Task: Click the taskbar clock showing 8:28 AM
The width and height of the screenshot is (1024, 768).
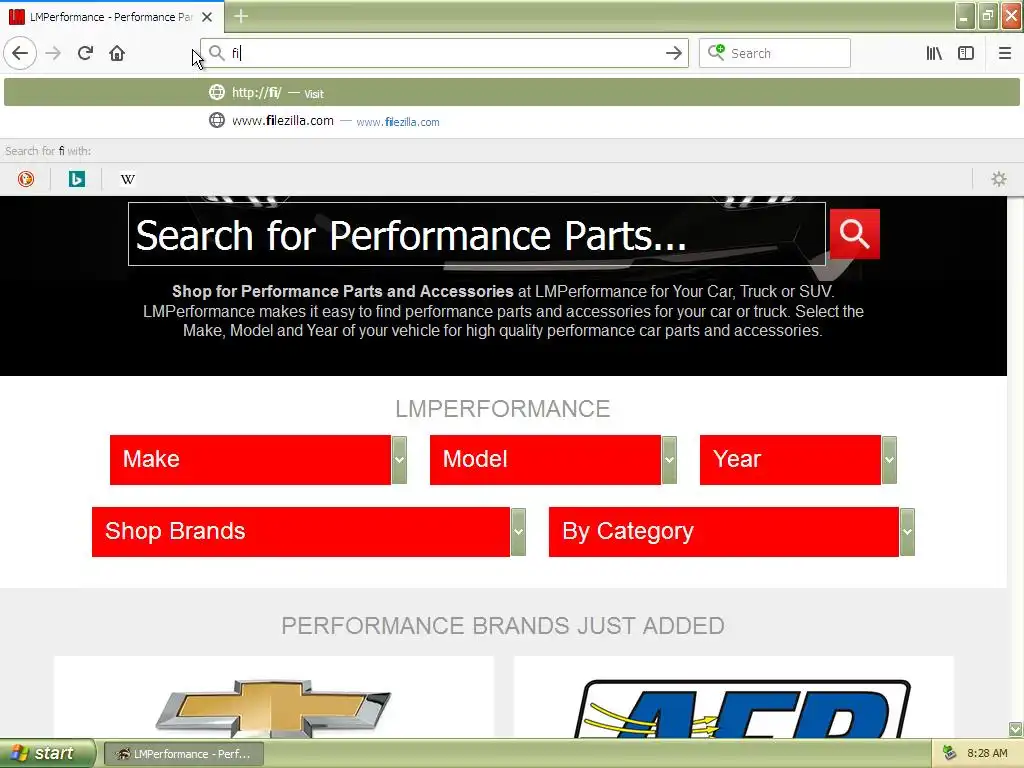Action: [x=987, y=754]
